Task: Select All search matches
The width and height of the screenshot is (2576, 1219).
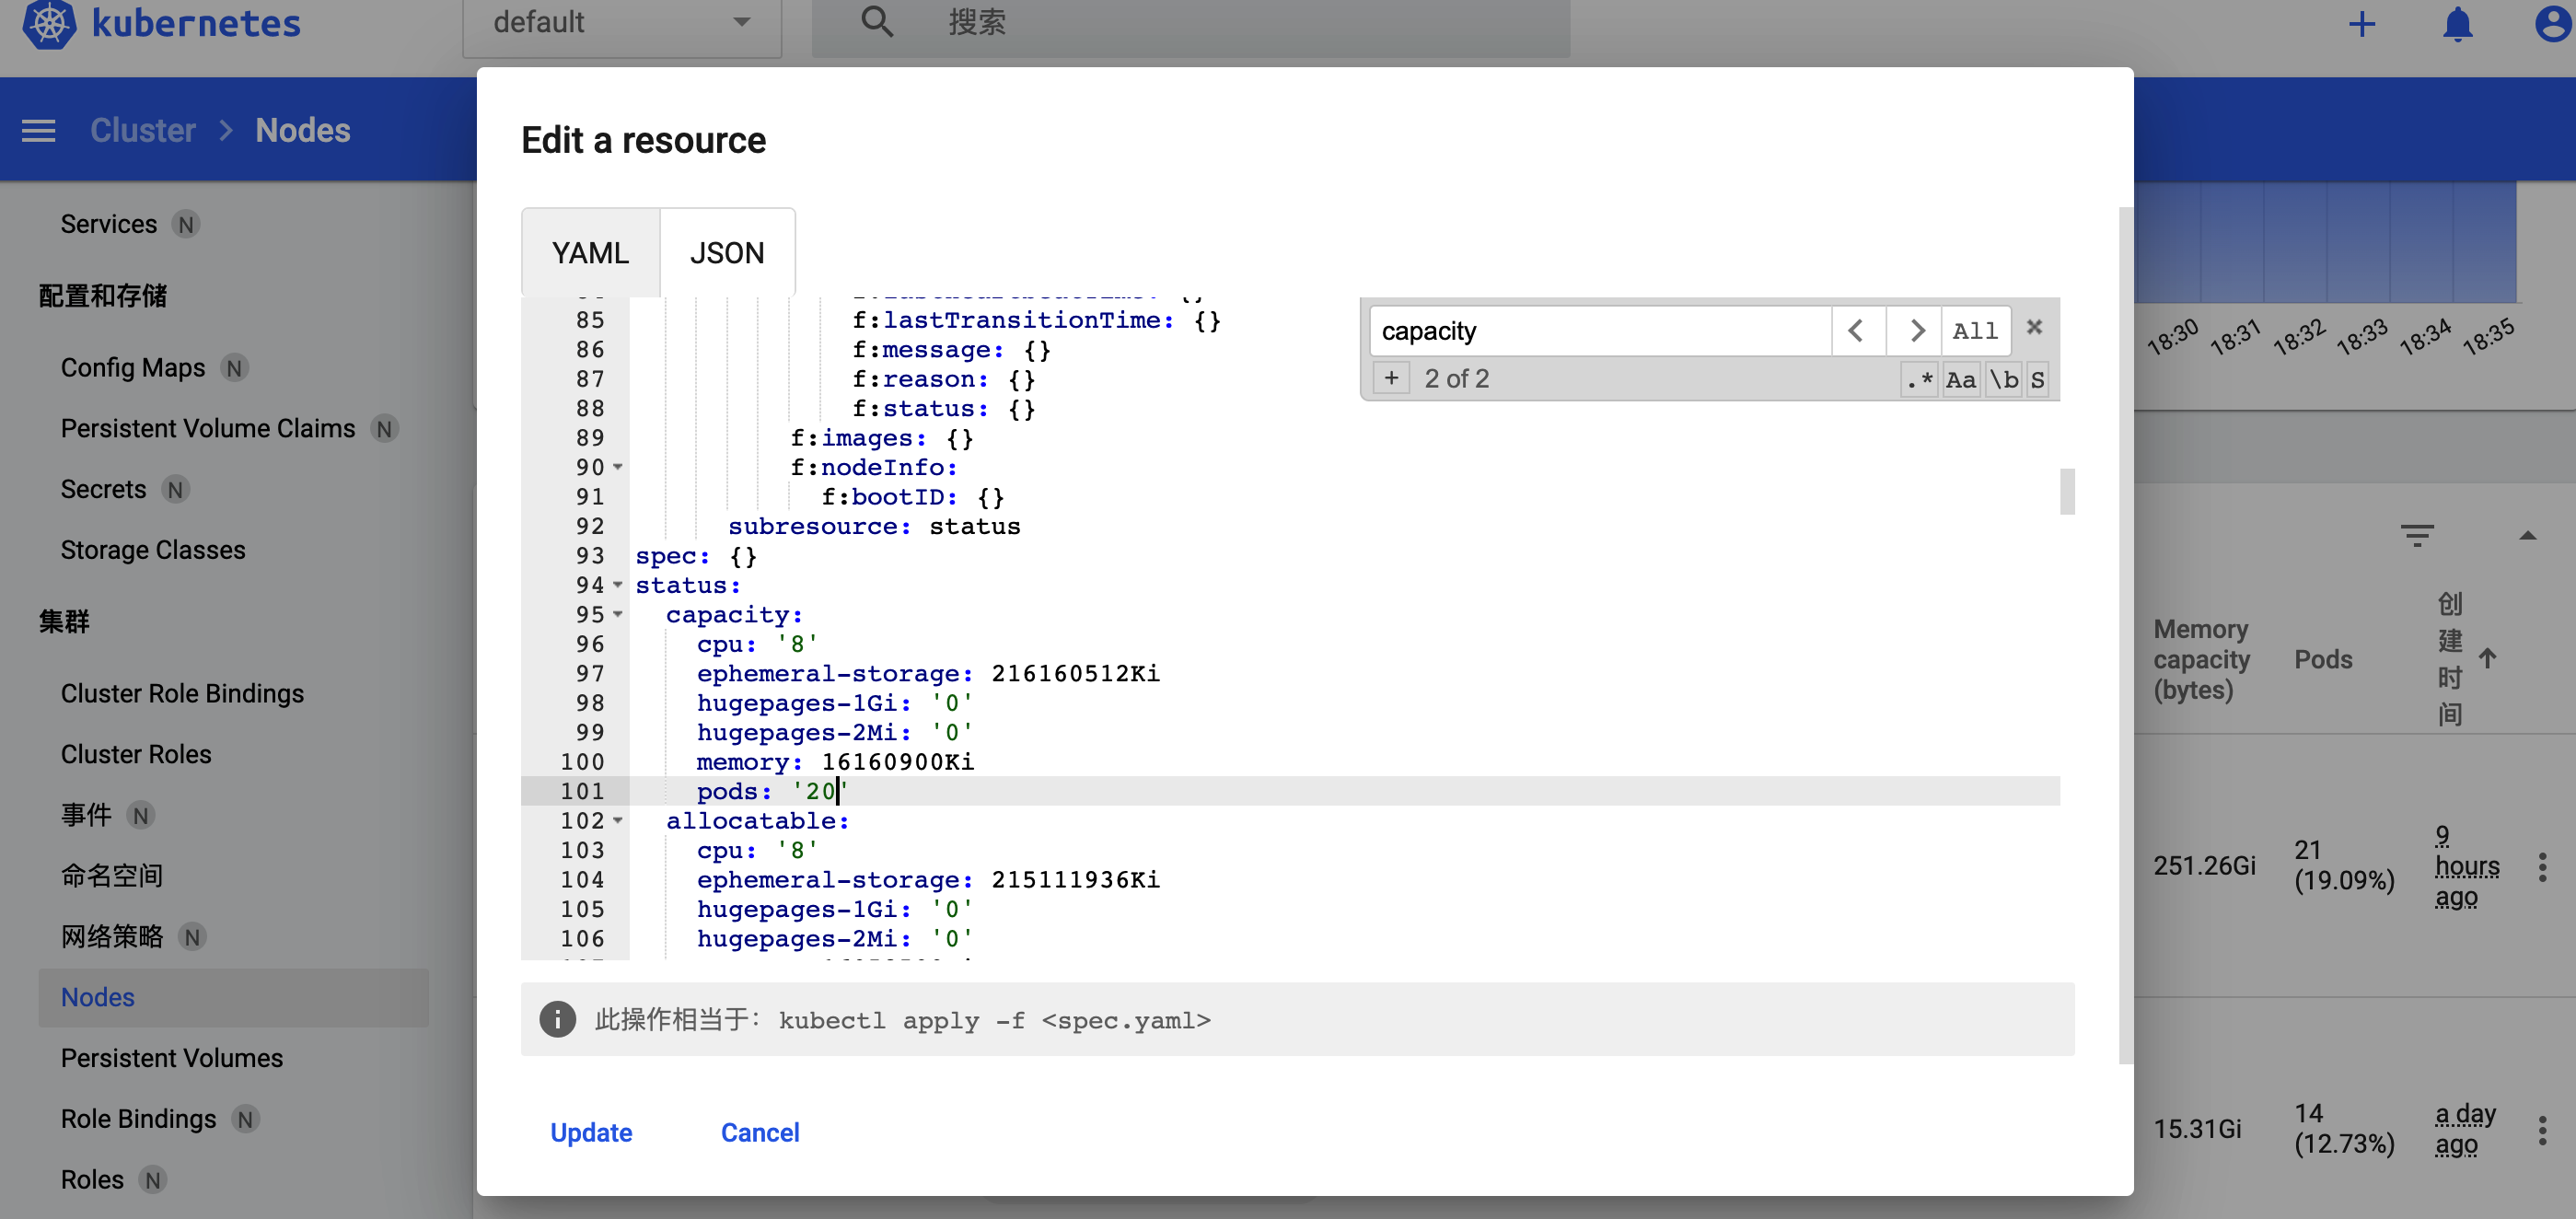Action: click(1975, 331)
